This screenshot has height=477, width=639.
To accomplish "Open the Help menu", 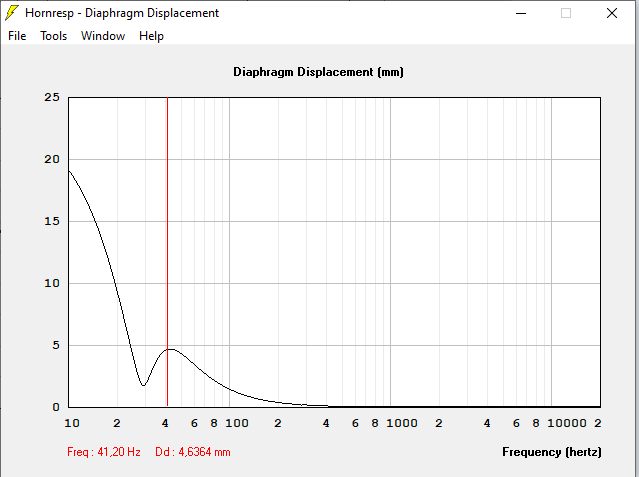I will [x=151, y=36].
